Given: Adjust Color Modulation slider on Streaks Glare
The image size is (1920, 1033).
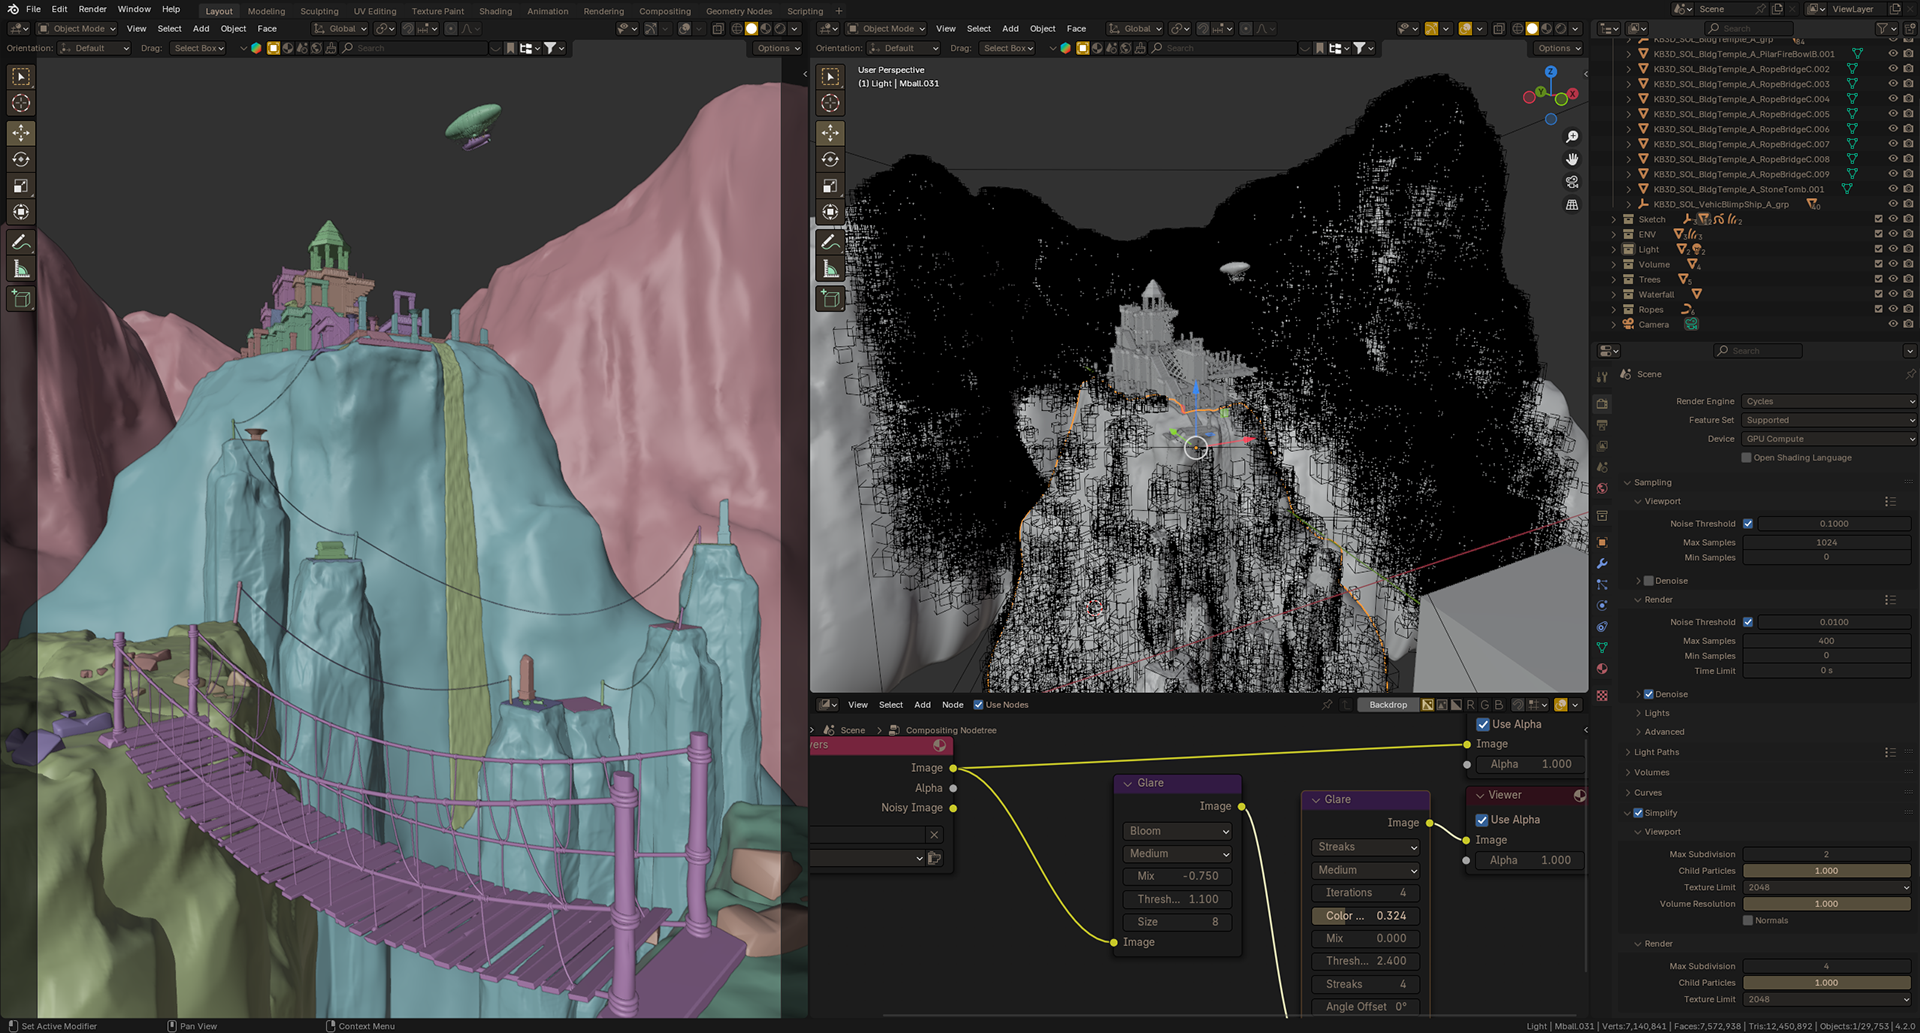Looking at the screenshot, I should (x=1365, y=916).
